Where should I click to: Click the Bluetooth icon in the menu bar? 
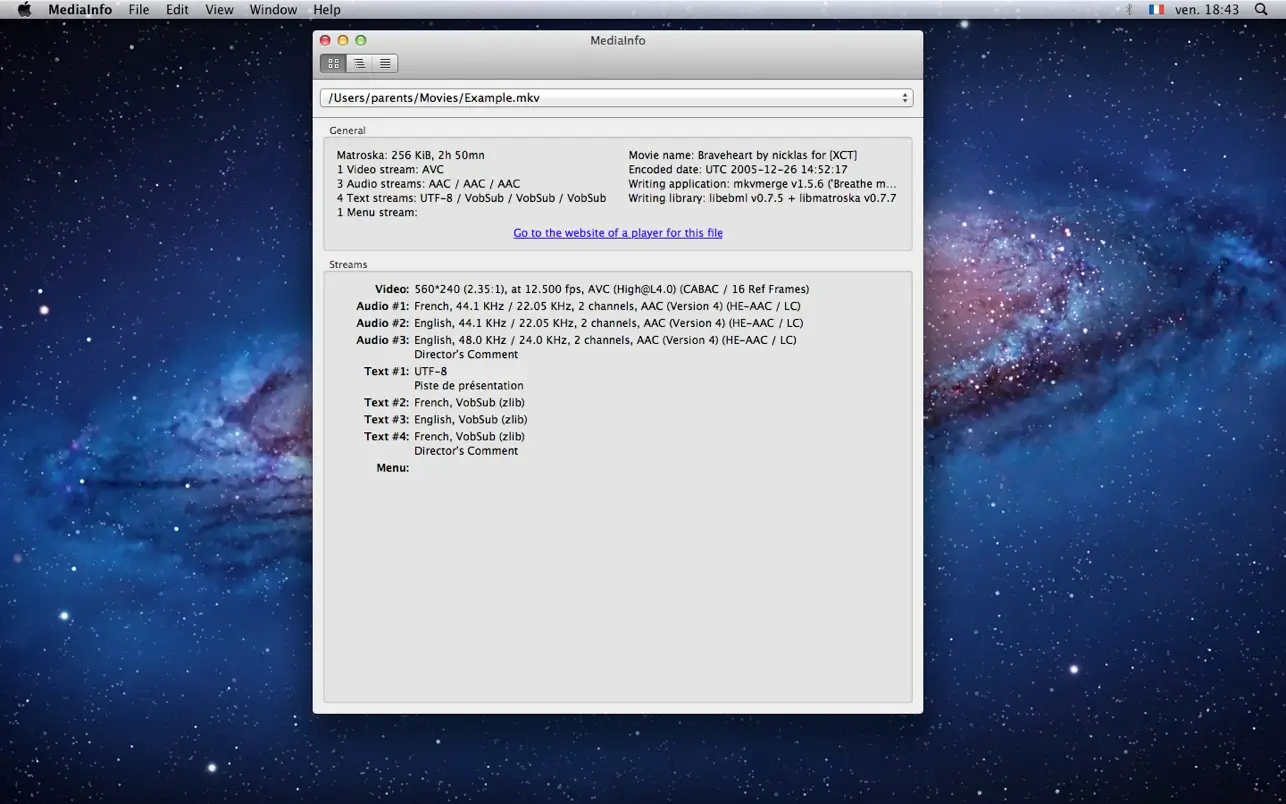(x=1131, y=9)
